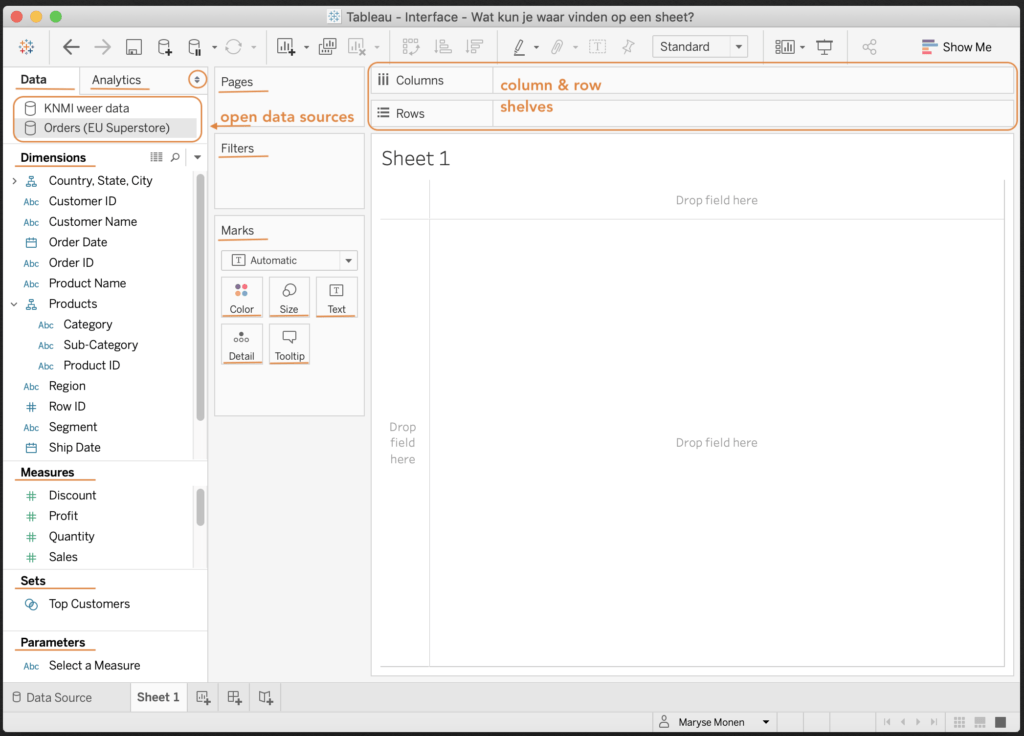Viewport: 1024px width, 736px height.
Task: Click the Add new data source icon
Action: pyautogui.click(x=165, y=47)
